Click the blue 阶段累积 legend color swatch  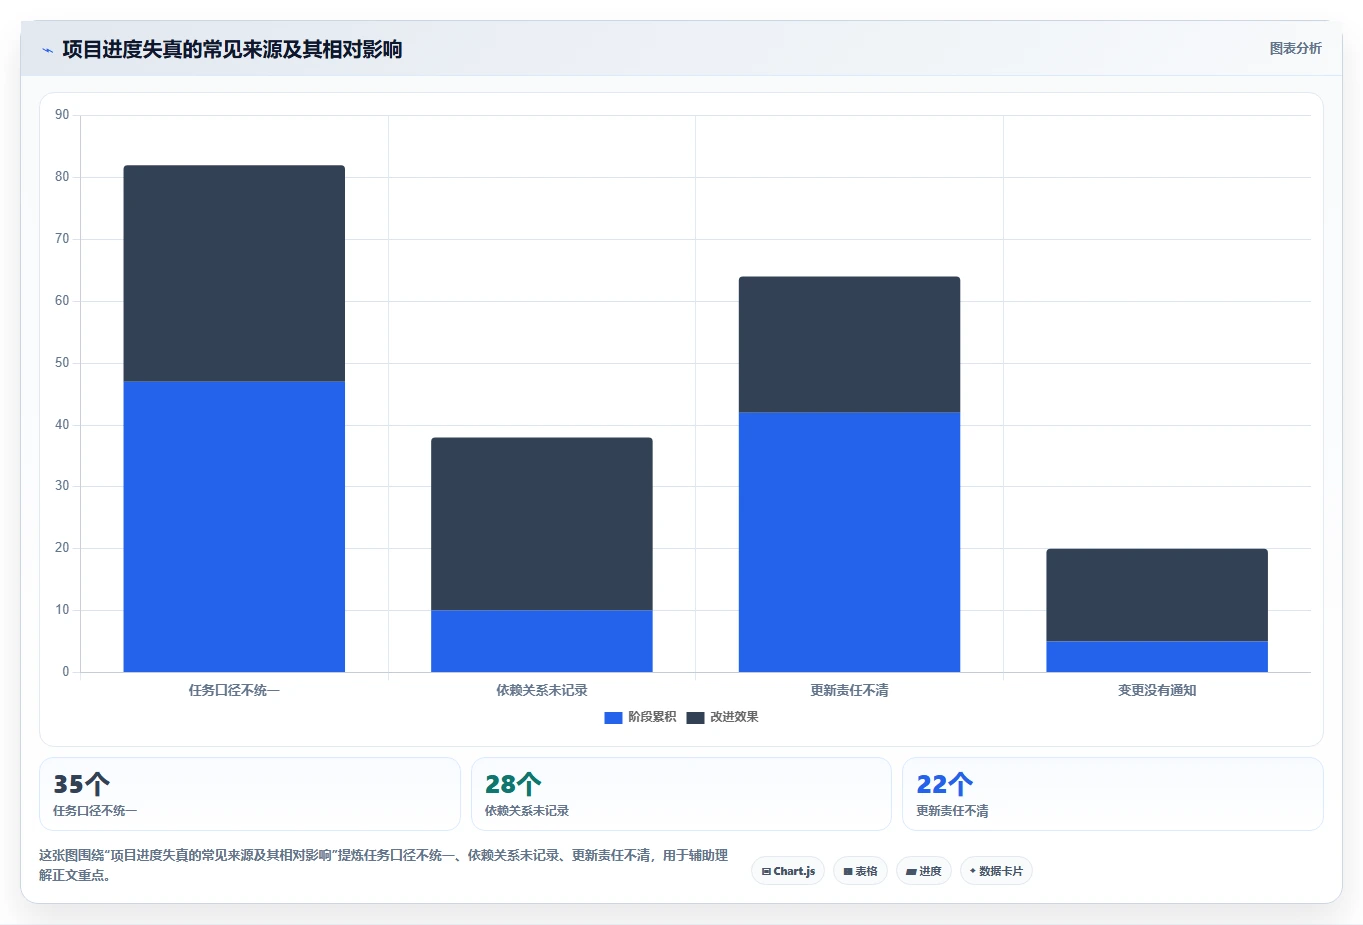[613, 718]
